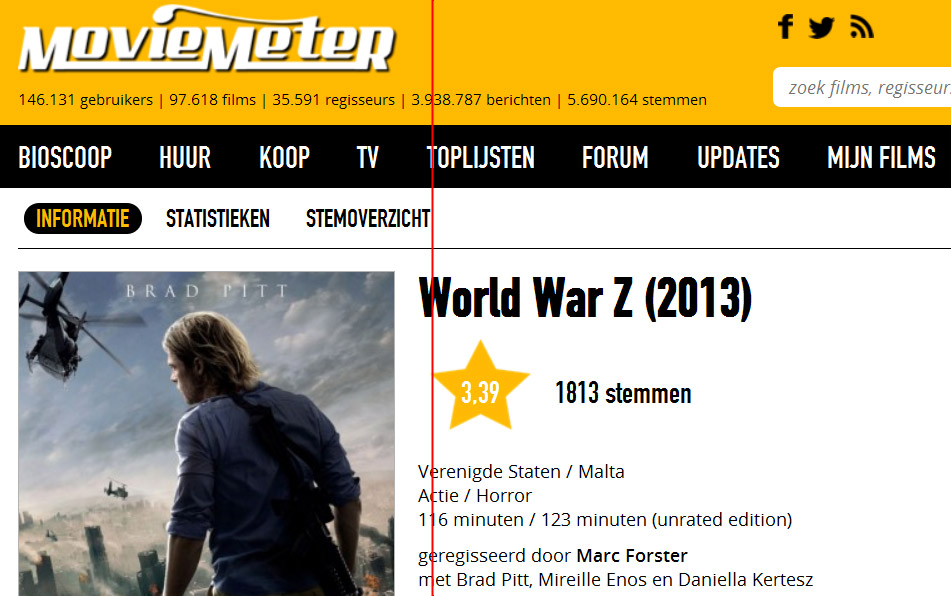Click the World War Z poster image
Screen dimensions: 951x596
[x=206, y=434]
